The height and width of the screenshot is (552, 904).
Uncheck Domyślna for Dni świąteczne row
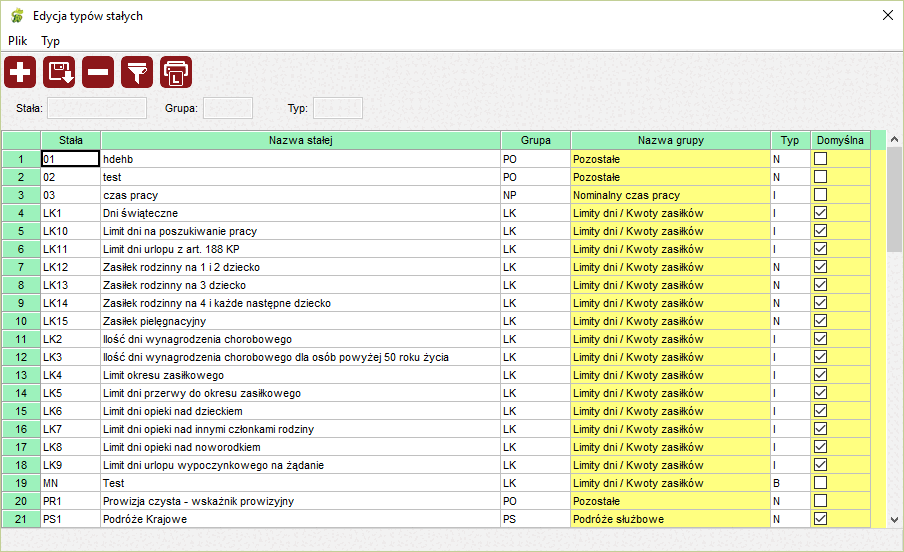820,213
